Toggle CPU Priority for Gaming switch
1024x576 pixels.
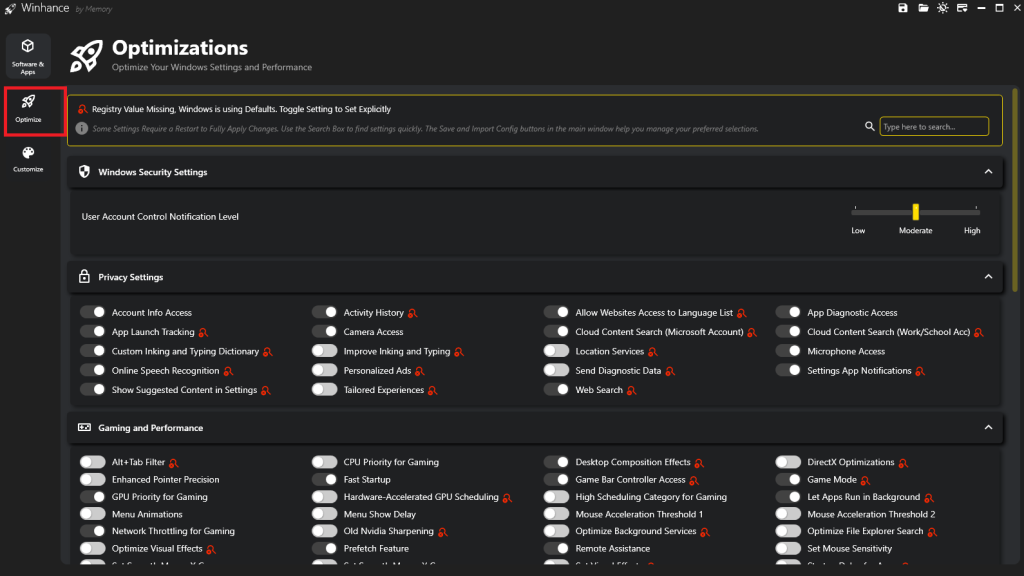[325, 462]
